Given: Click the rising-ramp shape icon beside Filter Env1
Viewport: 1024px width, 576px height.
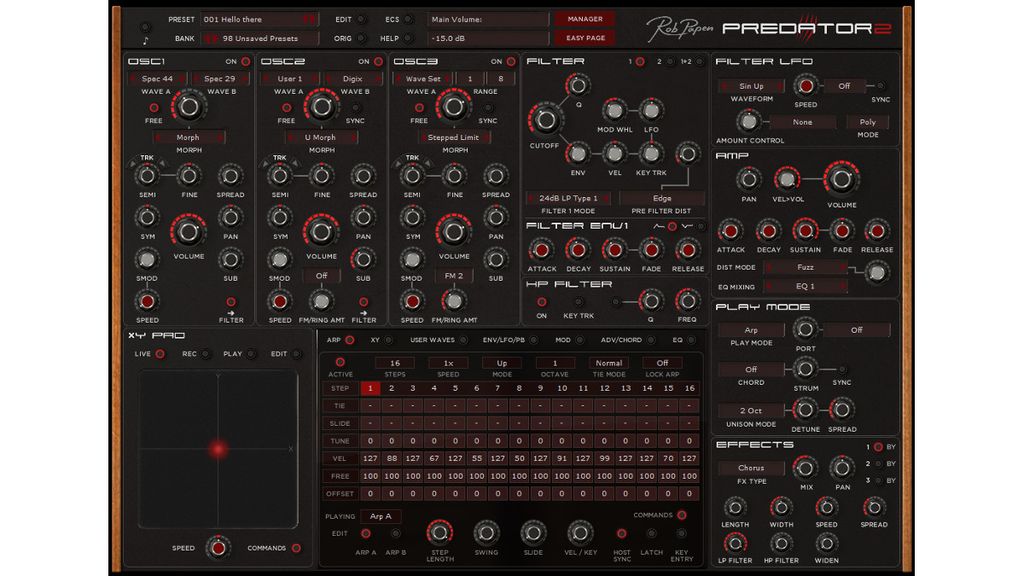Looking at the screenshot, I should point(657,226).
